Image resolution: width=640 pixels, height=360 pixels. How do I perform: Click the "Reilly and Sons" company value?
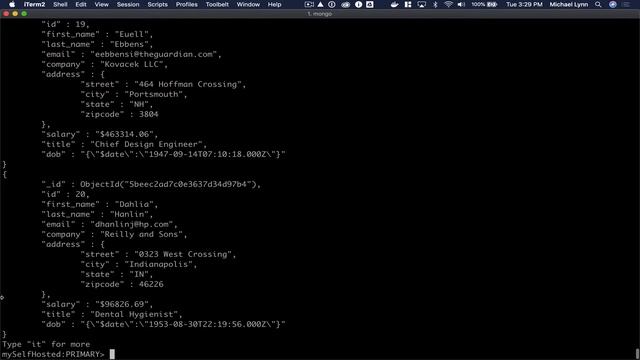point(142,234)
